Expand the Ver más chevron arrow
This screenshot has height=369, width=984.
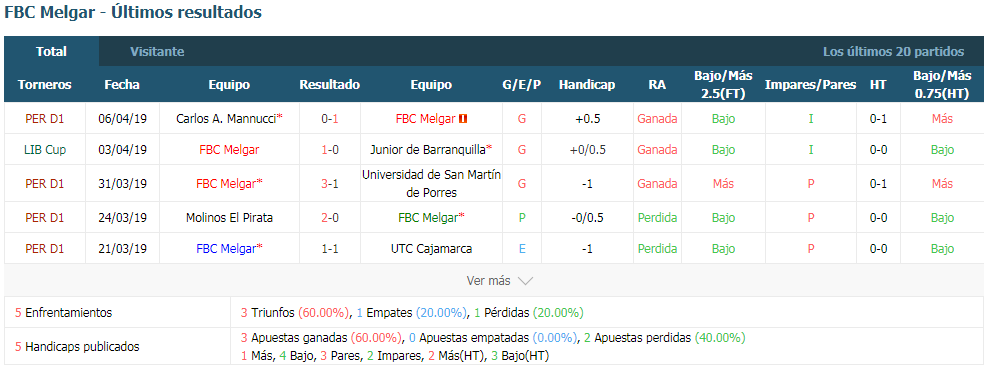point(525,281)
